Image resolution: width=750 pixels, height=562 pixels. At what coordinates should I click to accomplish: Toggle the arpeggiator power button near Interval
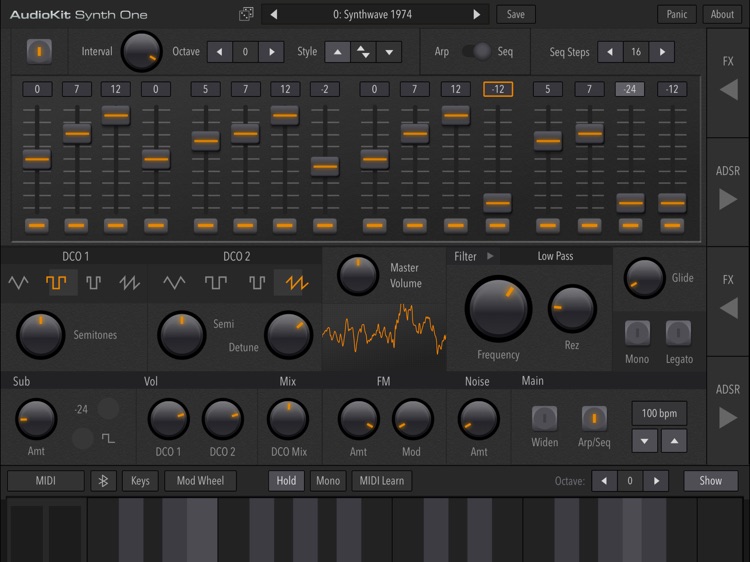(39, 51)
